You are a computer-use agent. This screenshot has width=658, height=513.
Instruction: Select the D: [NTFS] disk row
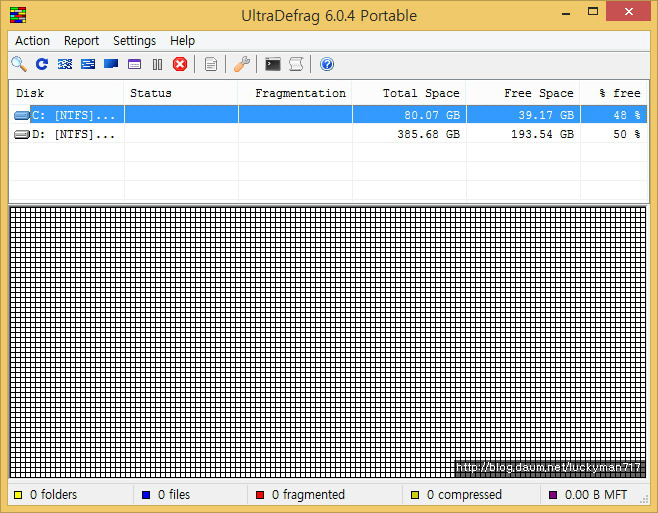pyautogui.click(x=328, y=134)
